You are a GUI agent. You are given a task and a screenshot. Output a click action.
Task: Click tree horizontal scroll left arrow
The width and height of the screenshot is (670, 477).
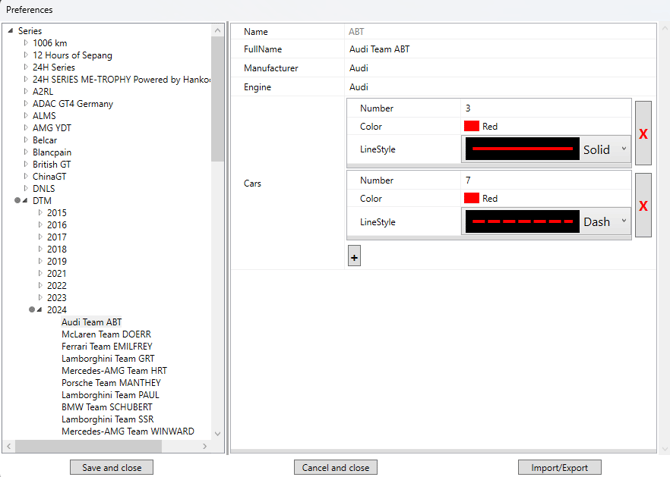point(9,446)
